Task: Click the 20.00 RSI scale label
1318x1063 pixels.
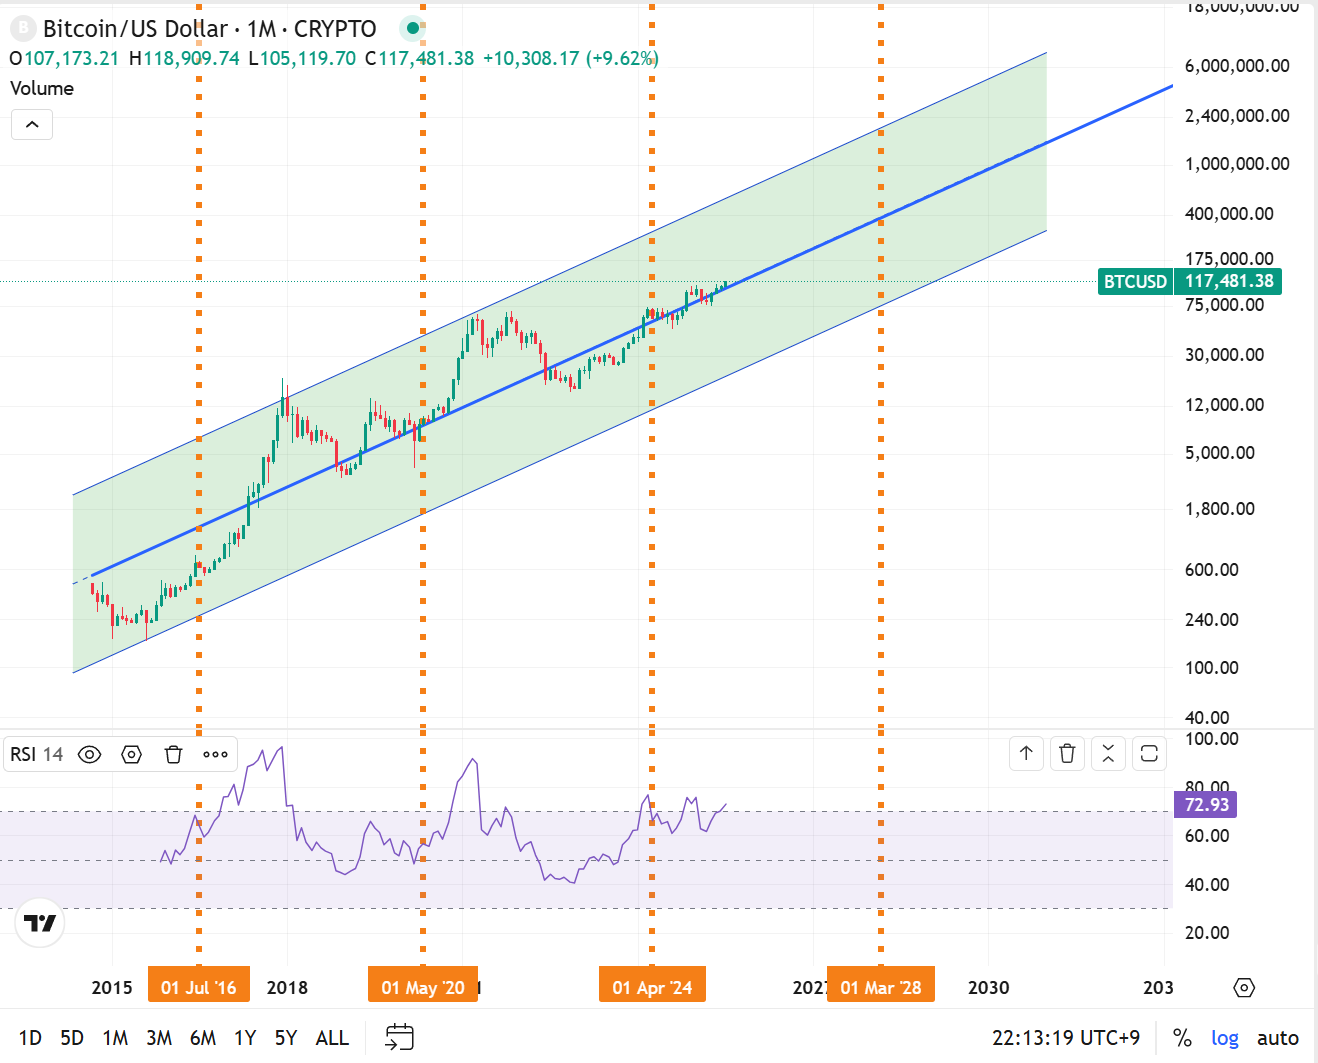Action: click(1207, 933)
